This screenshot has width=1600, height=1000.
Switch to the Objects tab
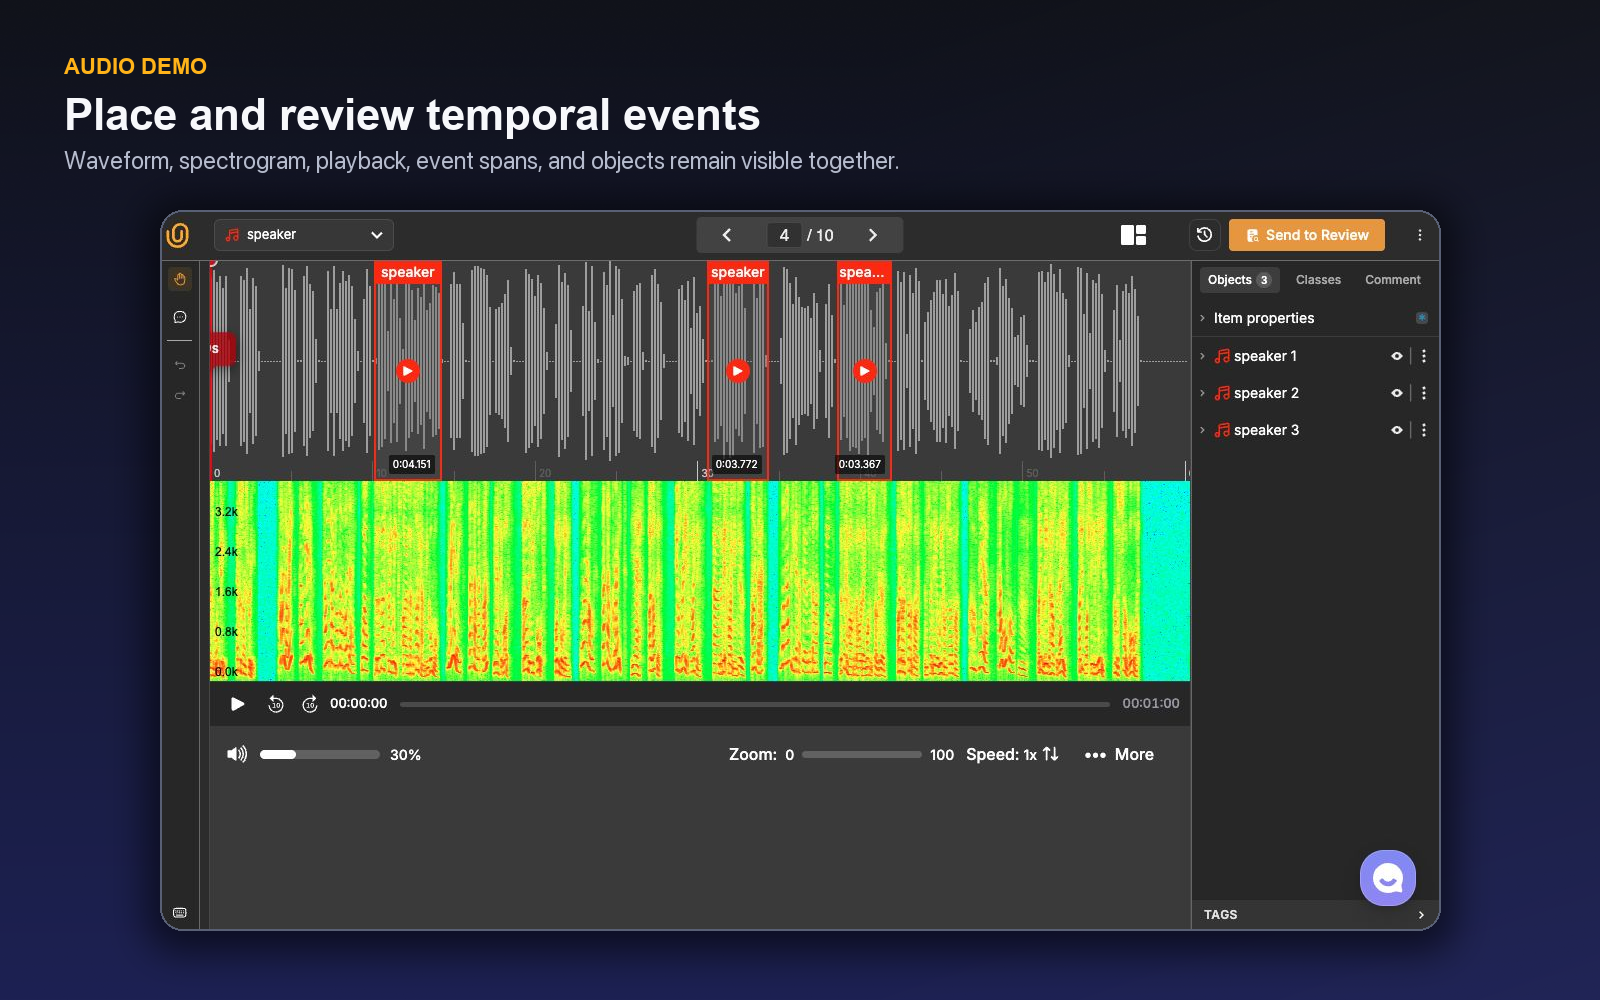1239,280
